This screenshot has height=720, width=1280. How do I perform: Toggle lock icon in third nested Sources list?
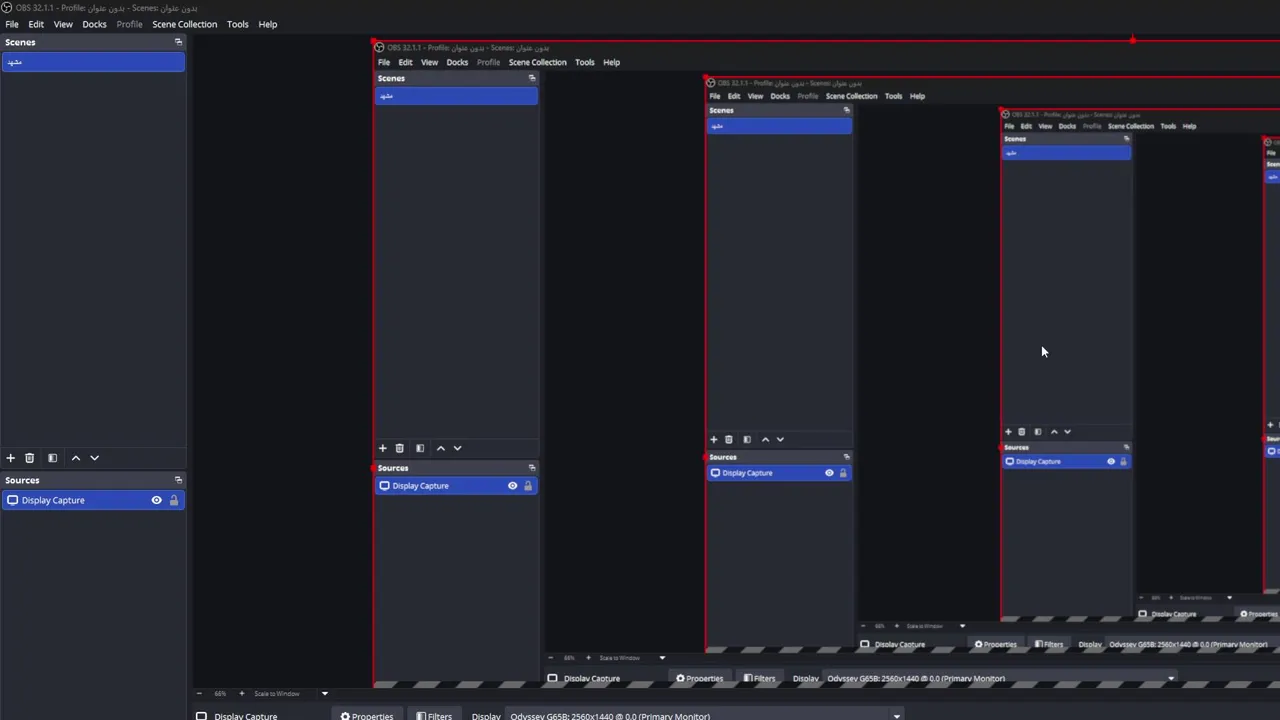point(1123,461)
